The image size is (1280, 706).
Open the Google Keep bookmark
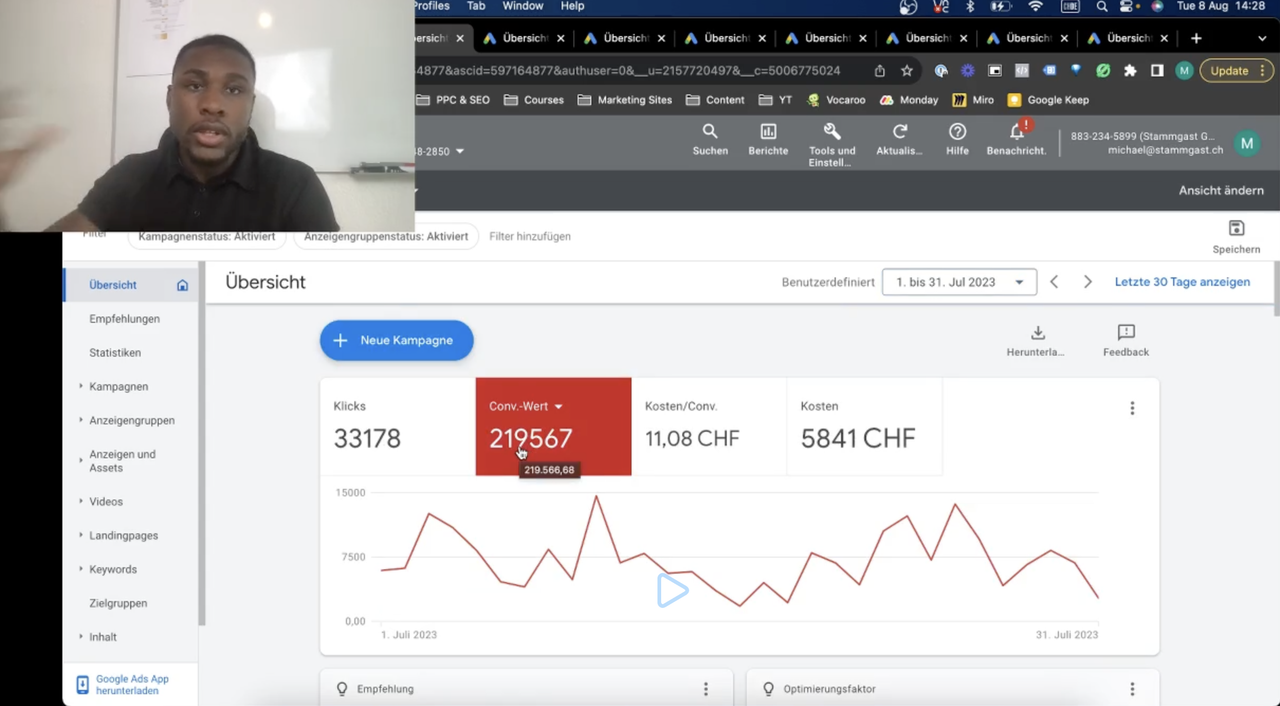pyautogui.click(x=1048, y=100)
